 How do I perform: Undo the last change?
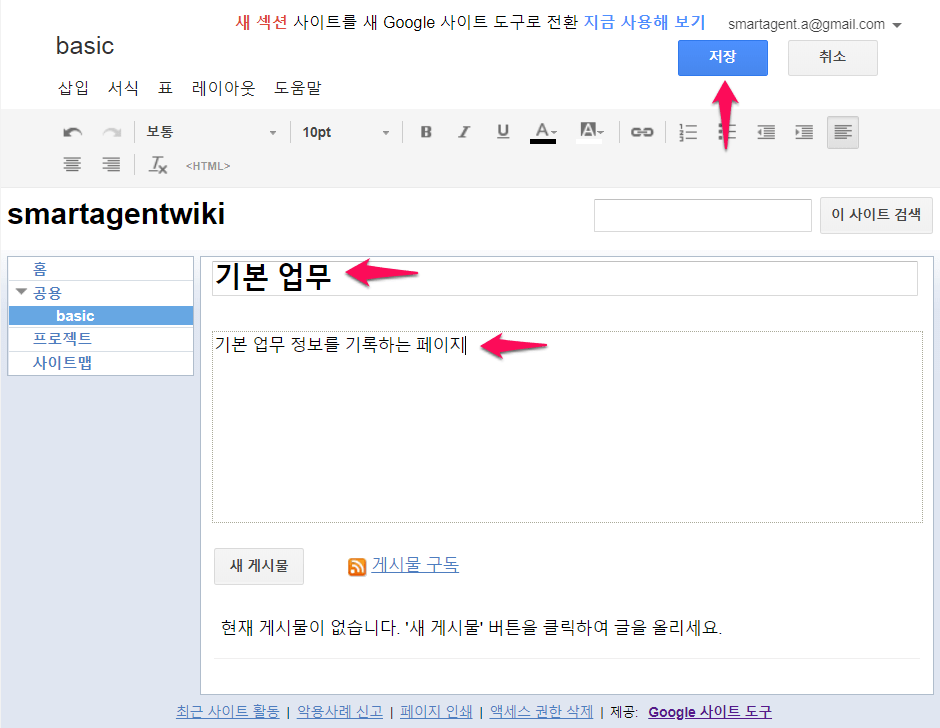pos(72,131)
